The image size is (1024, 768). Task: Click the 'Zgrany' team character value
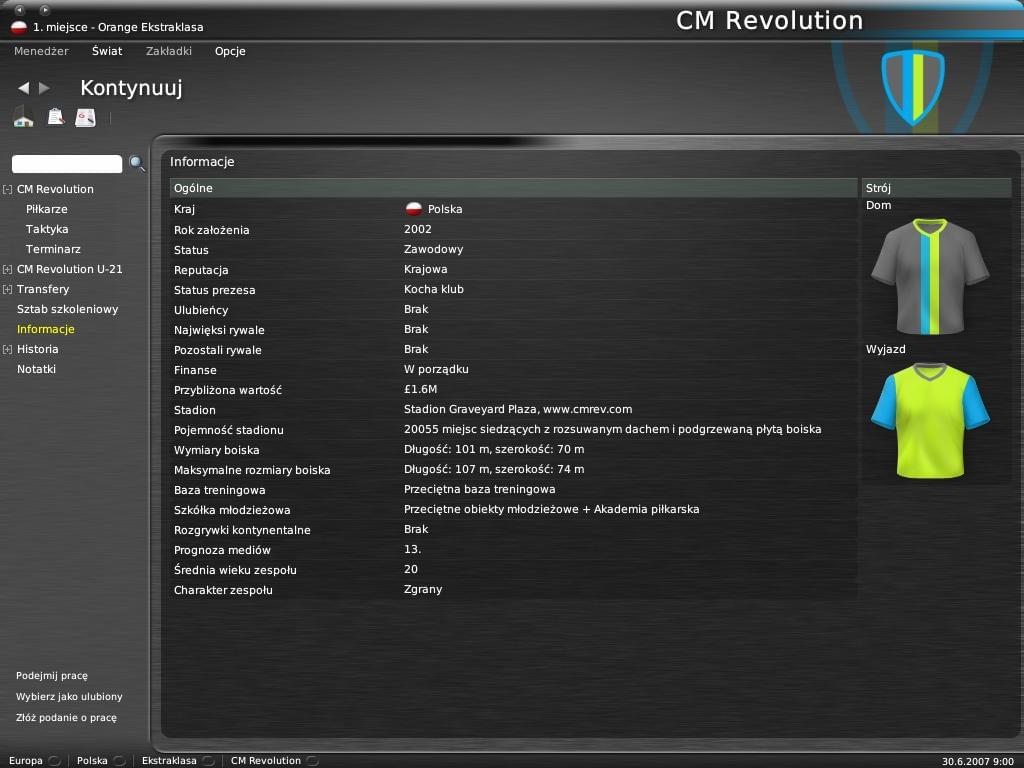(423, 590)
